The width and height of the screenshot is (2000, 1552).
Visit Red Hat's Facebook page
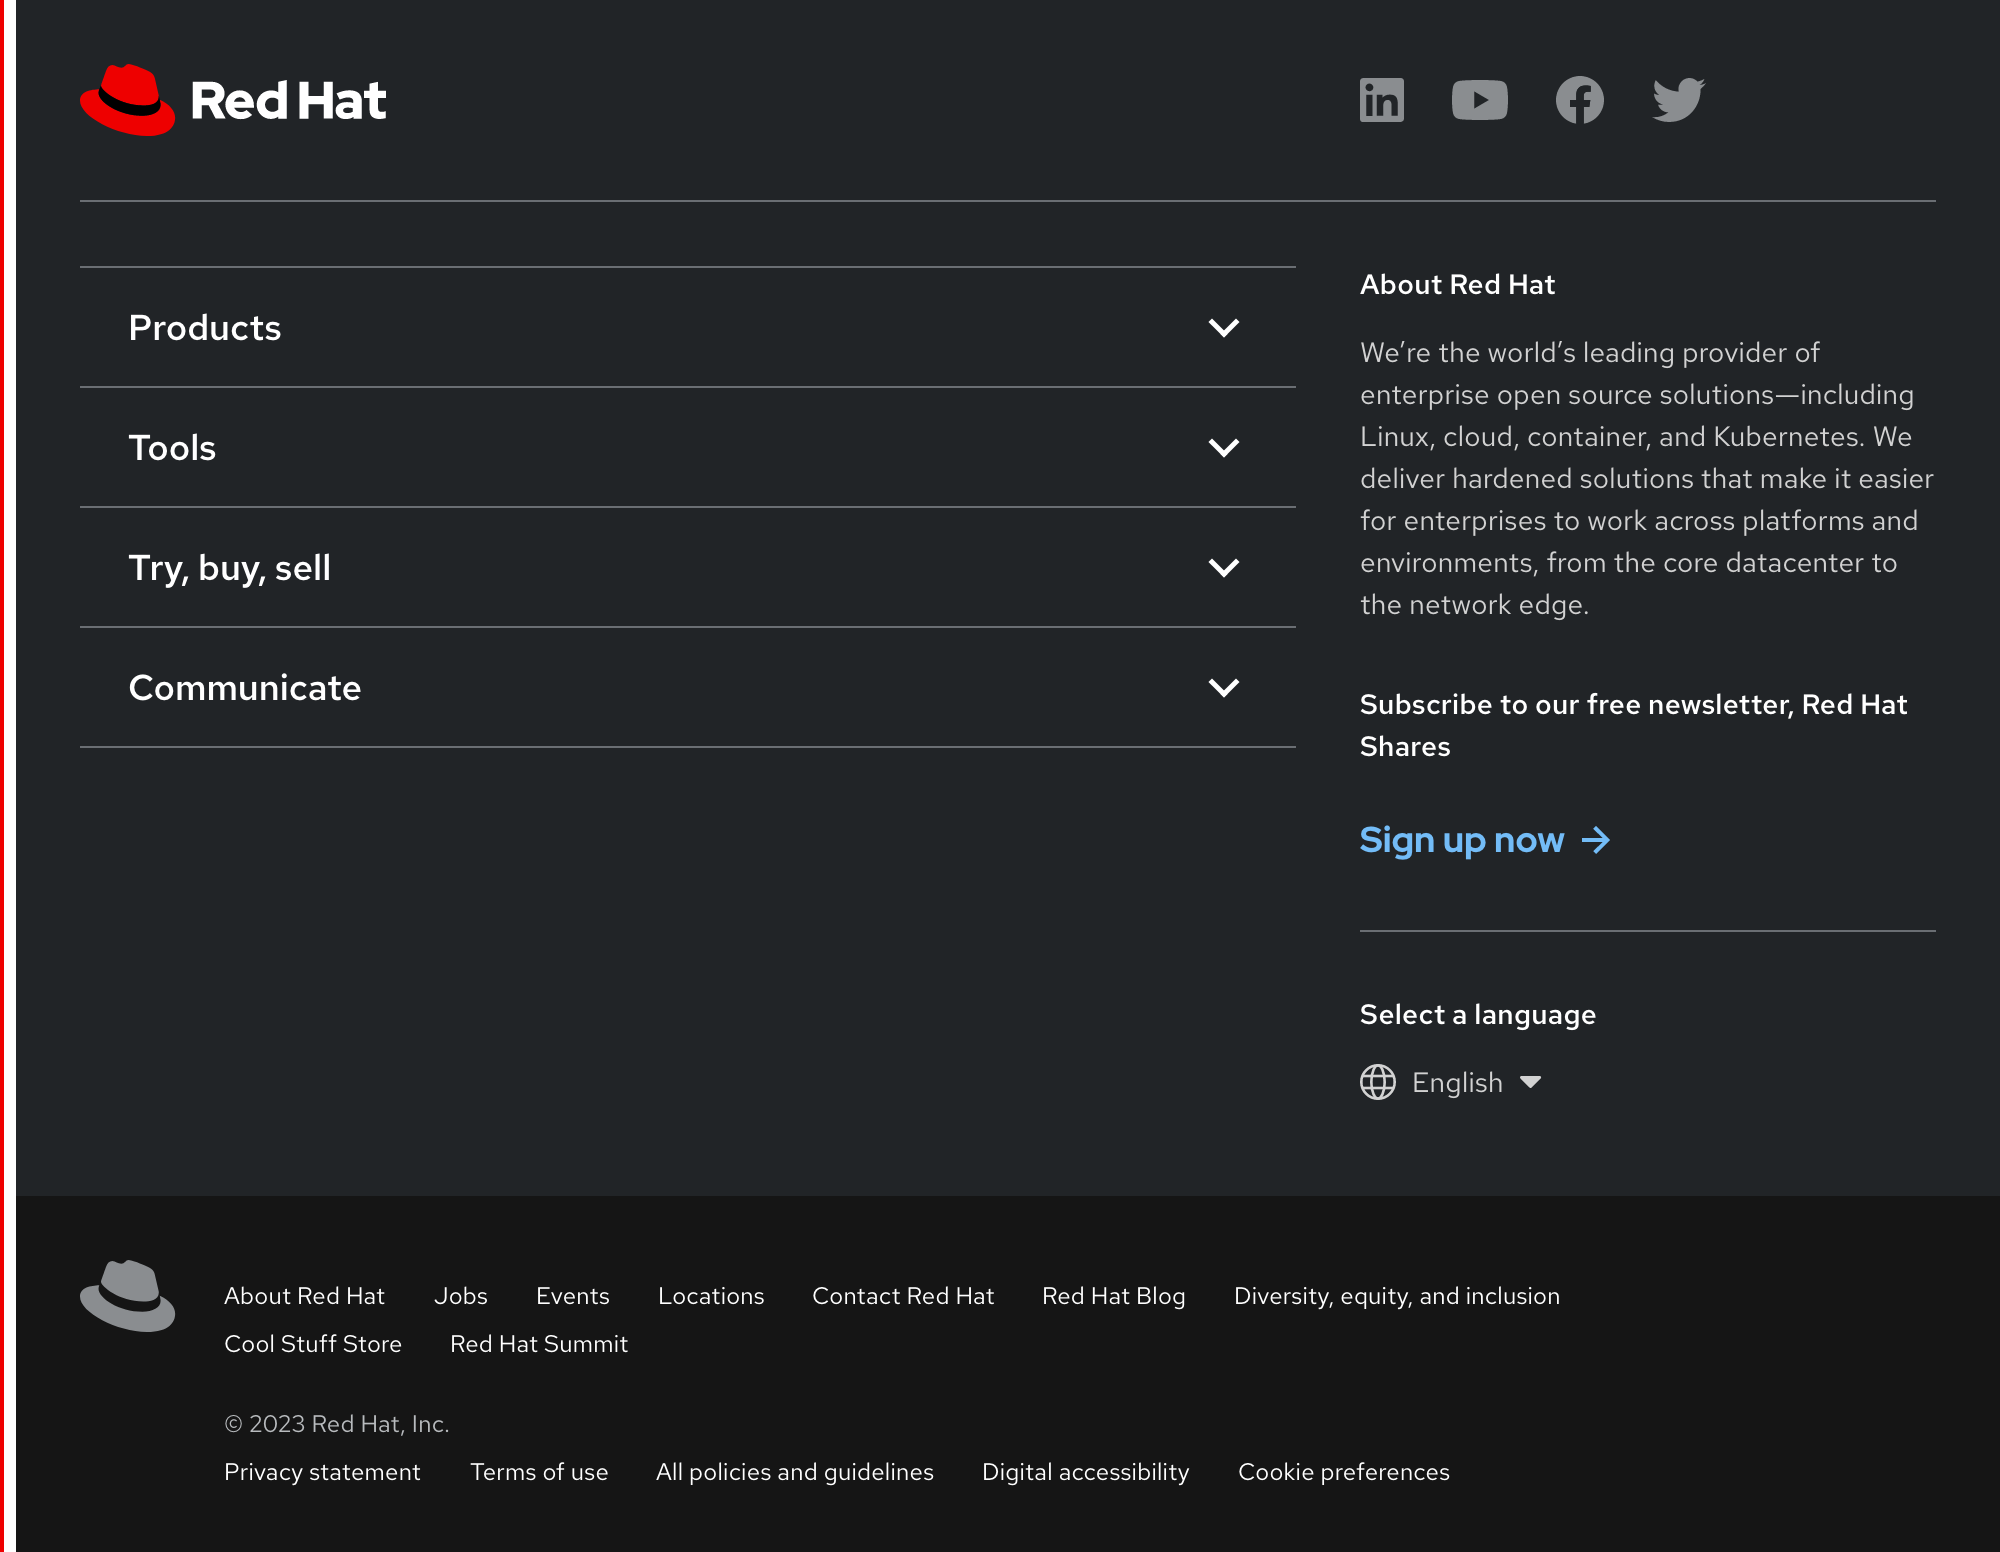[x=1580, y=99]
